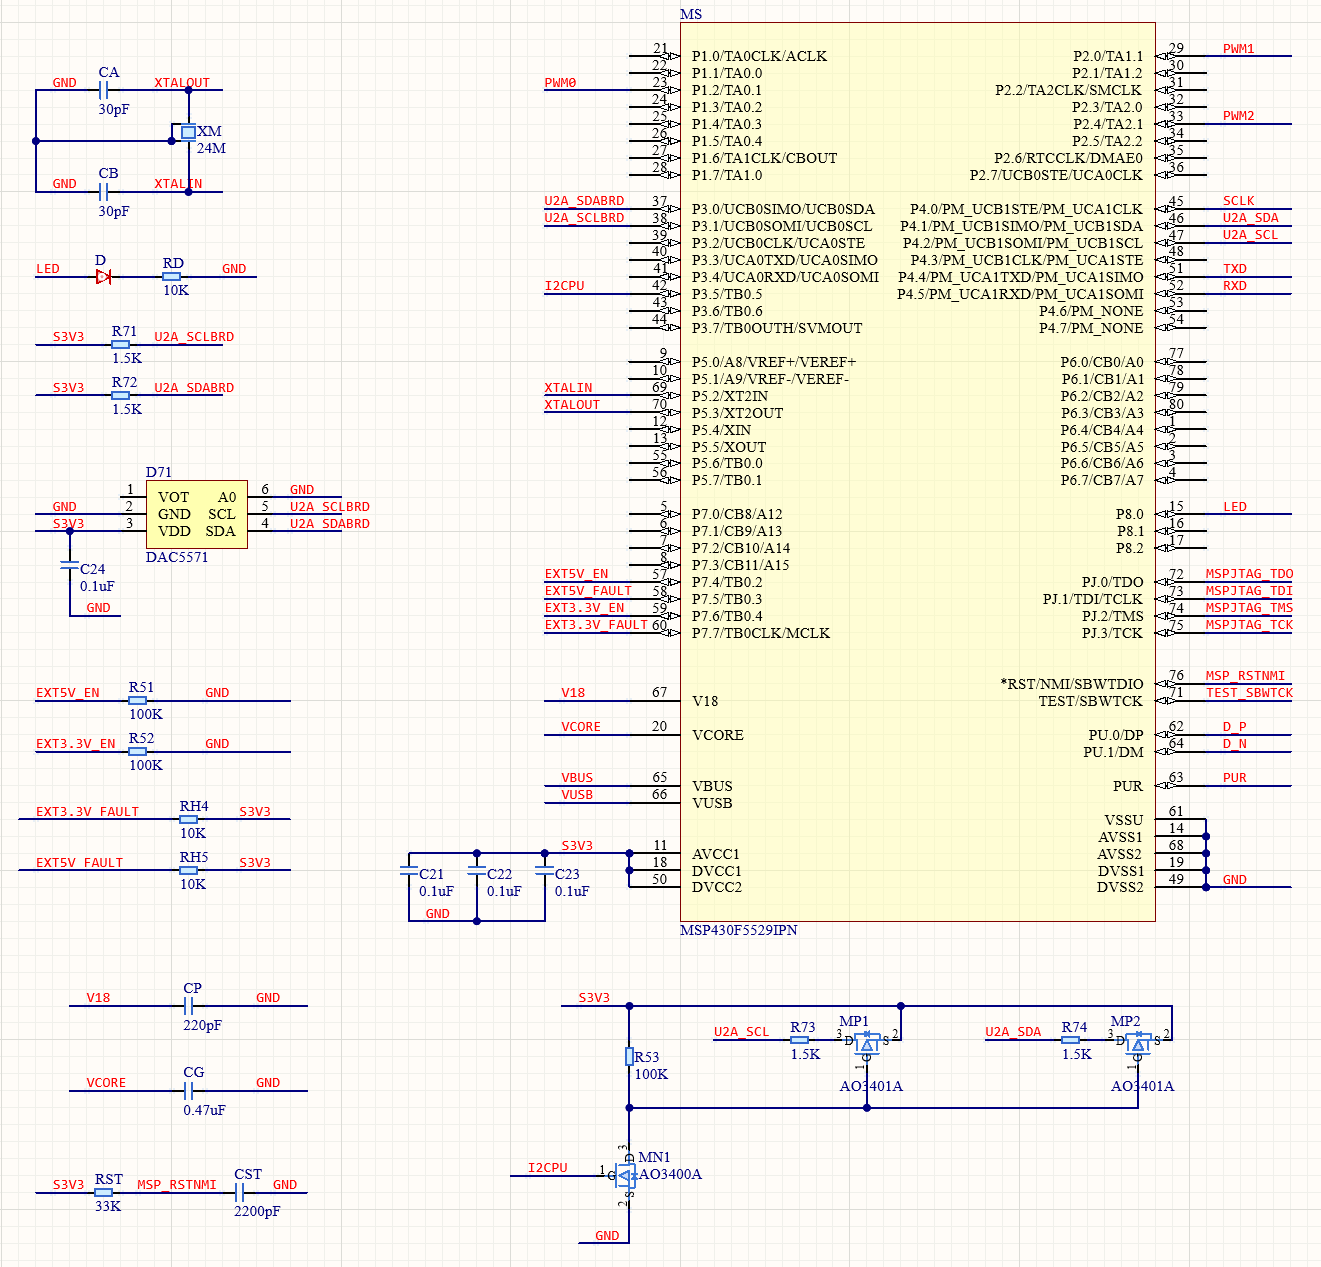
Task: Click the MSPJTAG_TCK net label
Action: coord(1249,625)
